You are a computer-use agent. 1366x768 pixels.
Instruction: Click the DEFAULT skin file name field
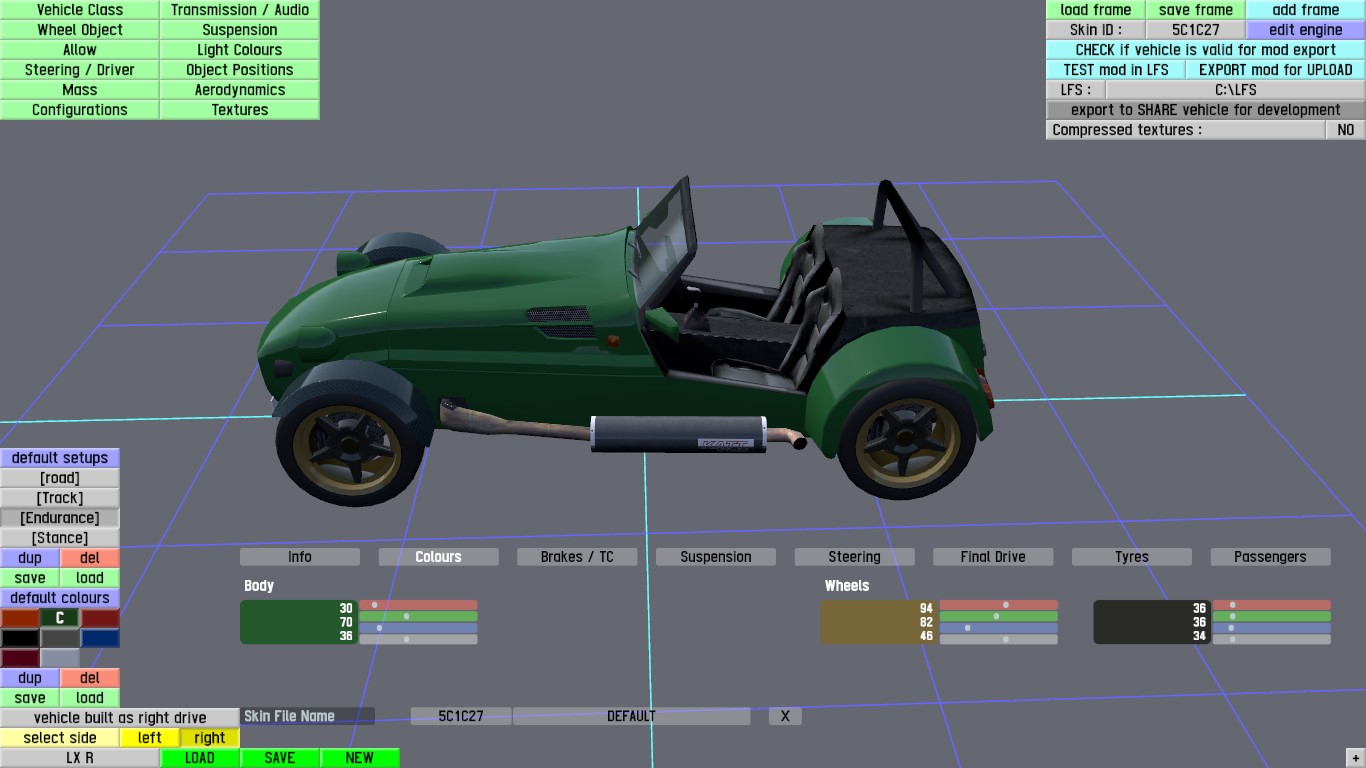(x=631, y=716)
